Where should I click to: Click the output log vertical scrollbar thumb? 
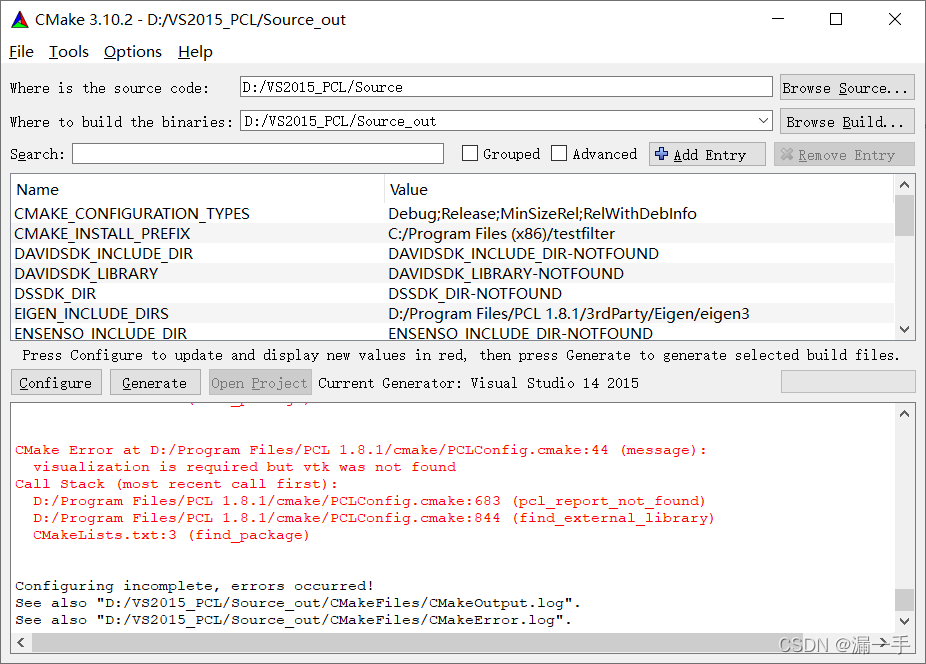click(x=904, y=599)
